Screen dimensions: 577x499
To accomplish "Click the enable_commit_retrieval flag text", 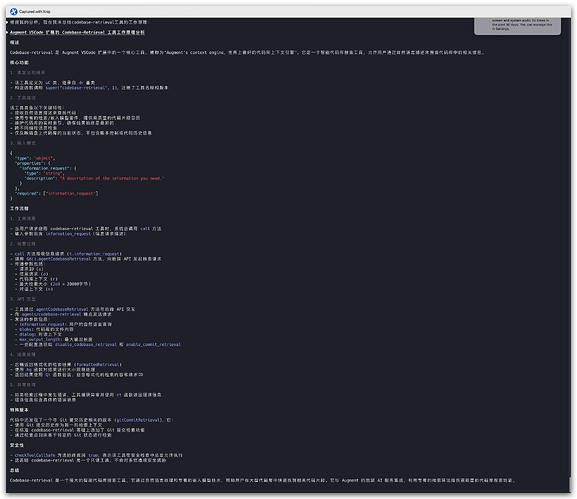I will click(x=153, y=345).
